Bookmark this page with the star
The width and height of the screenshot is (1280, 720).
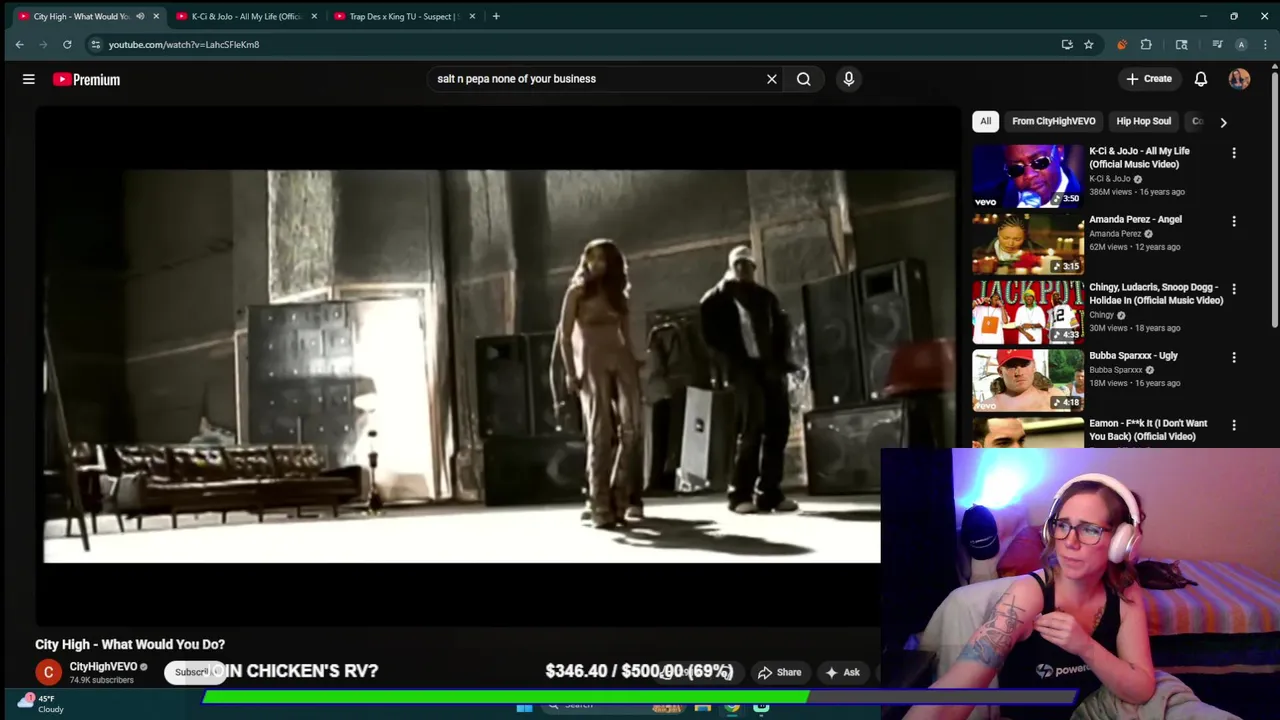1088,44
